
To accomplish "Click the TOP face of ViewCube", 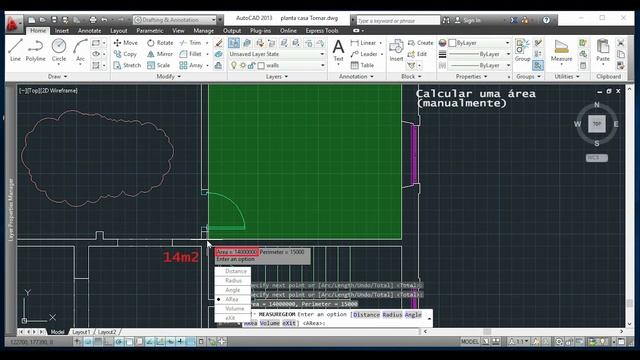I will tap(597, 124).
